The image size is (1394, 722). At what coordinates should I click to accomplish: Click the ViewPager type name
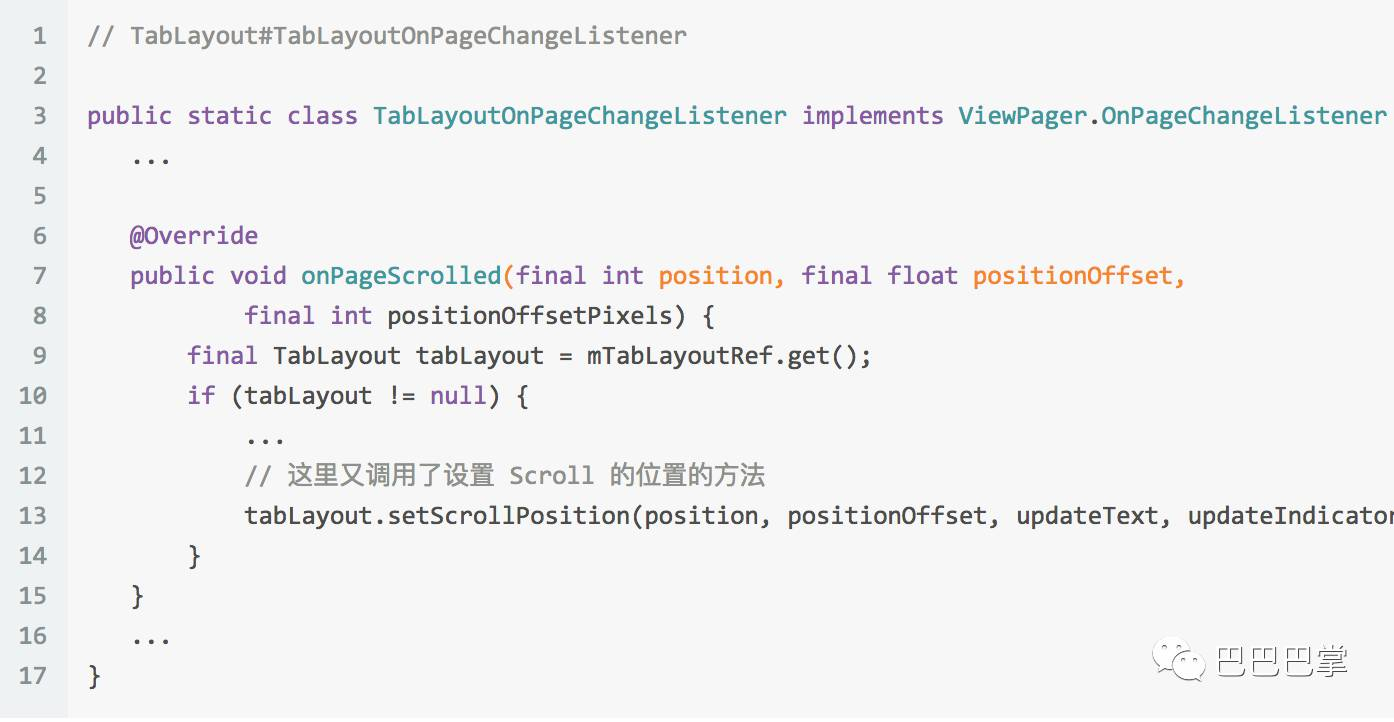point(1023,116)
